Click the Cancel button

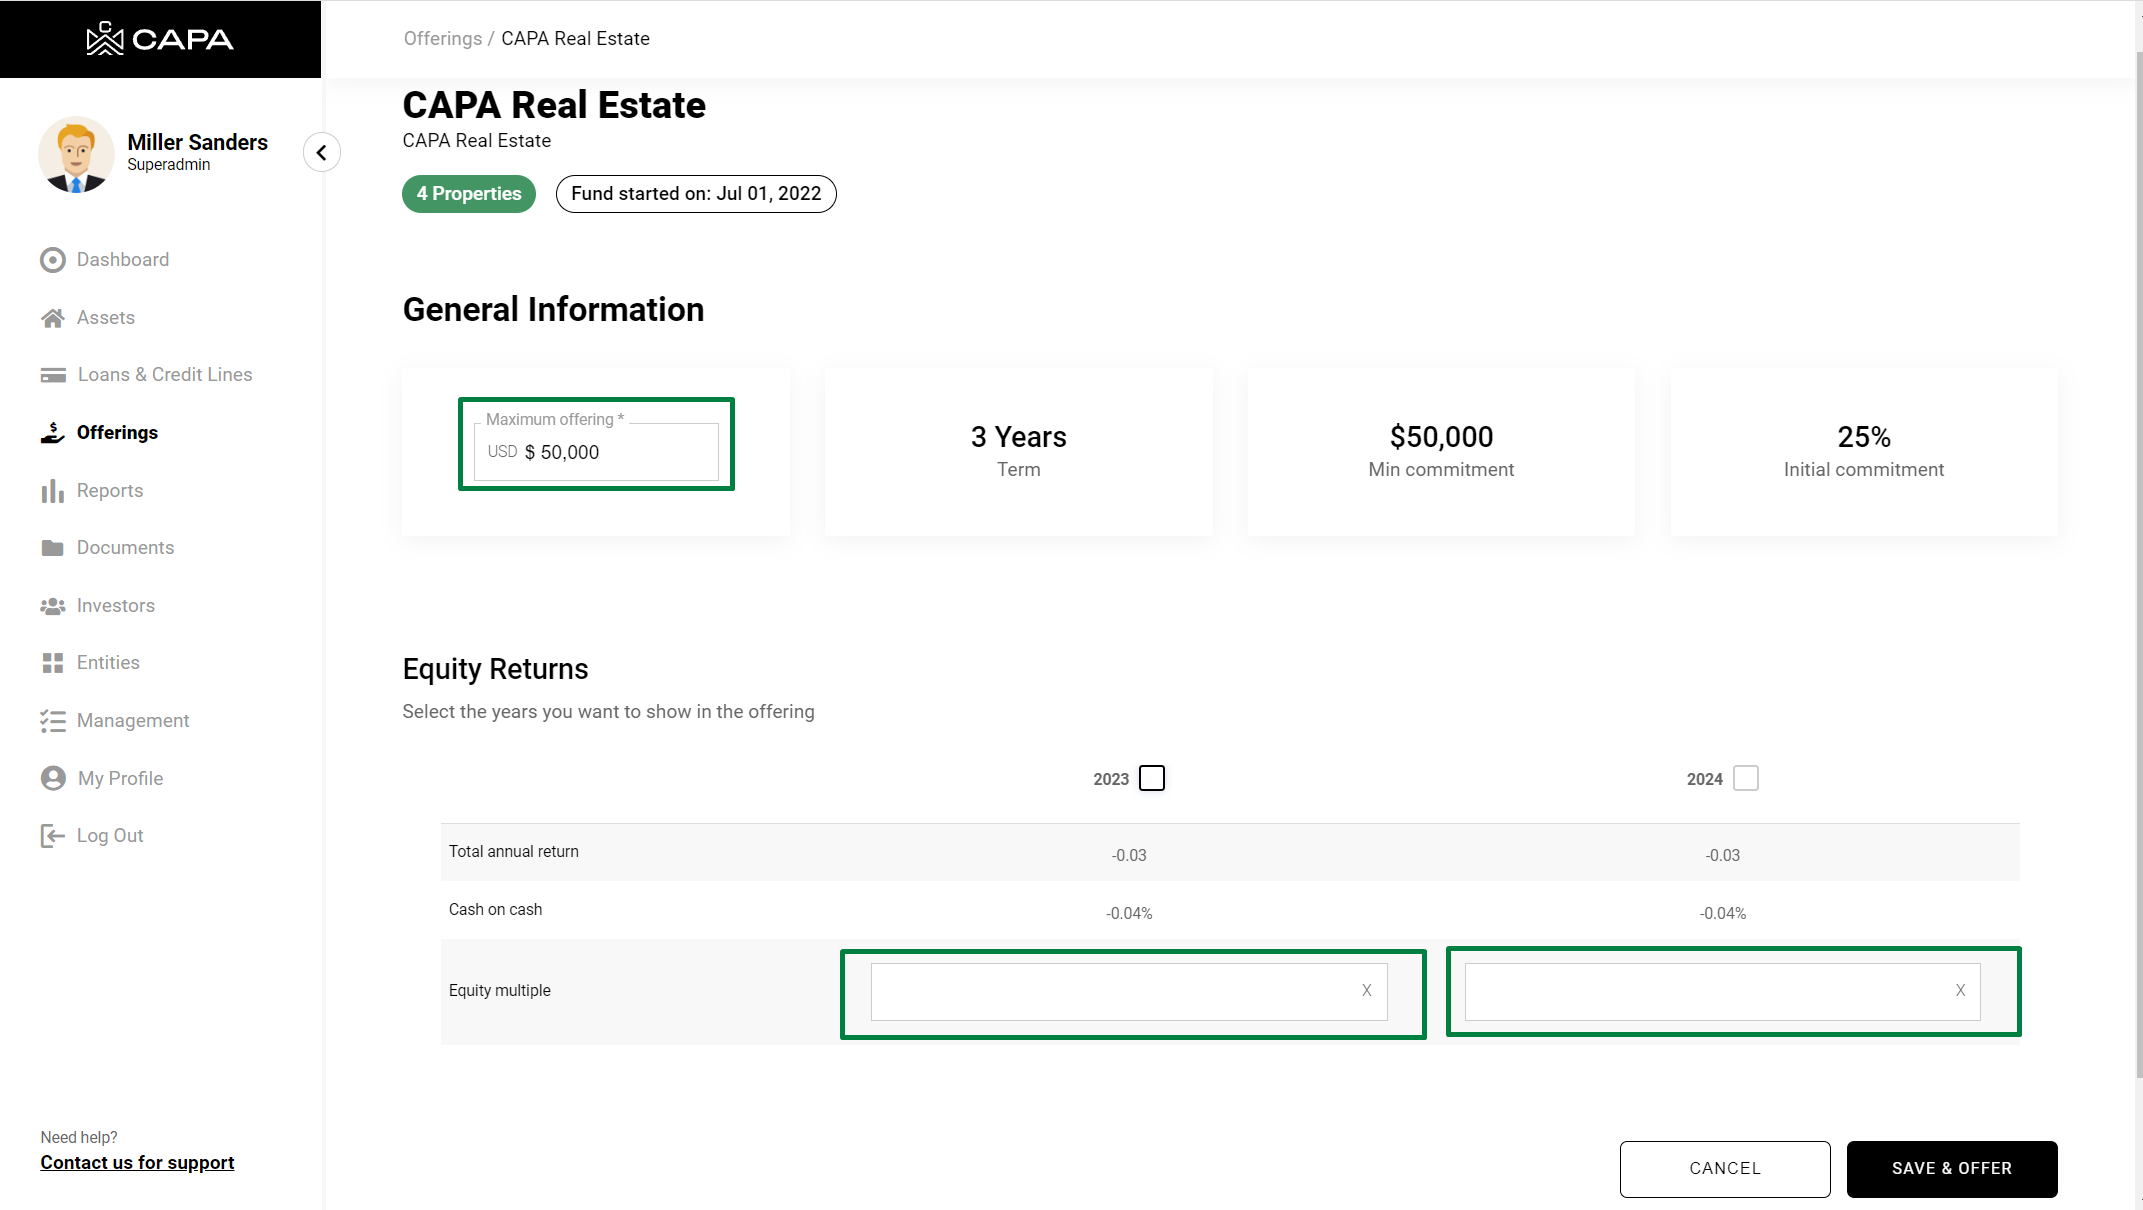1725,1168
